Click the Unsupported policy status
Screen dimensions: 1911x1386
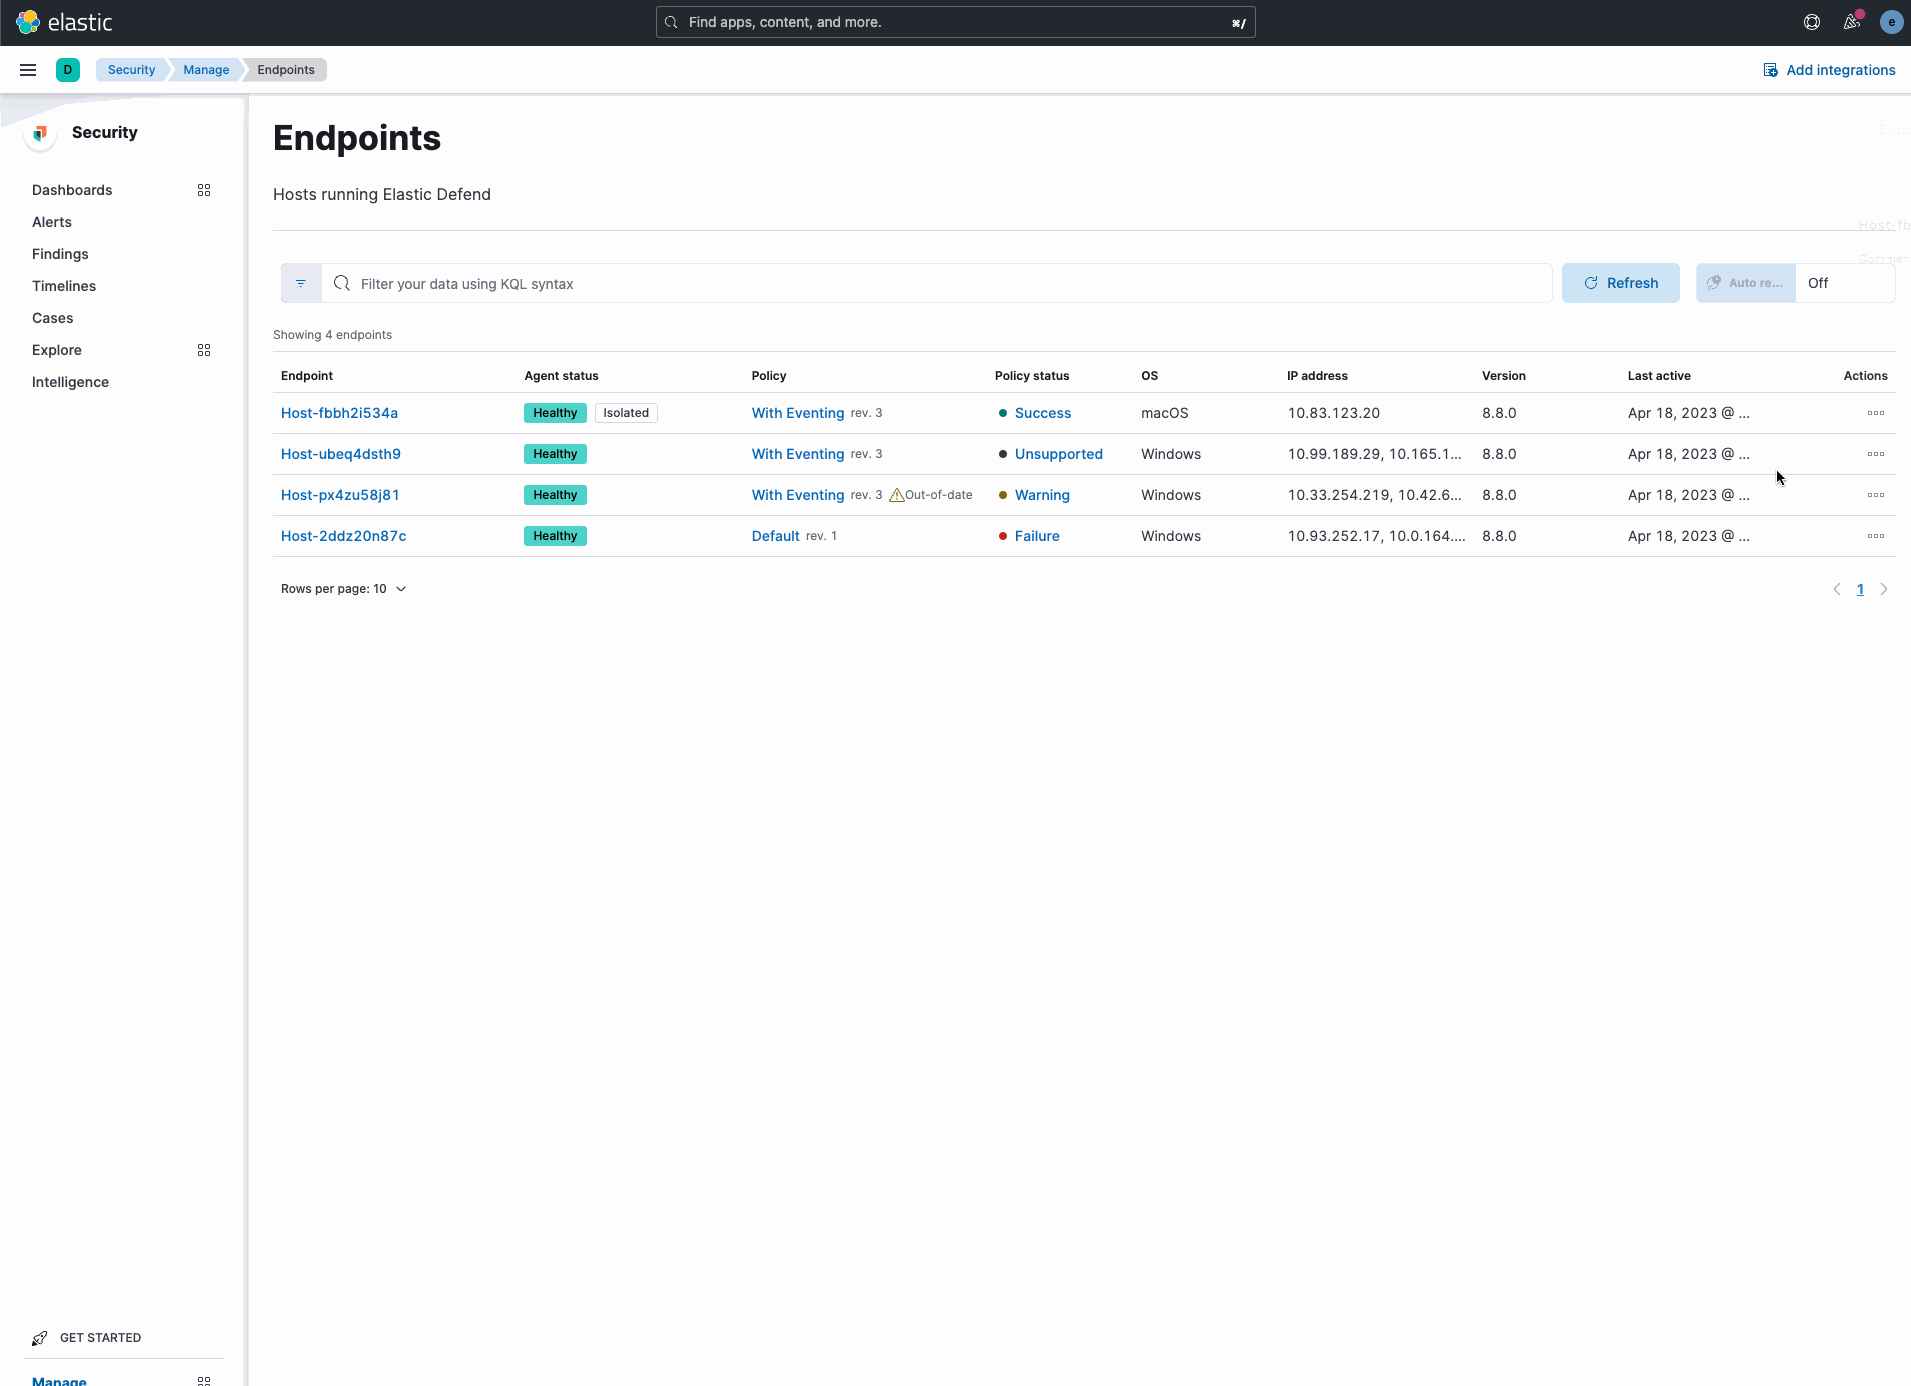coord(1058,454)
